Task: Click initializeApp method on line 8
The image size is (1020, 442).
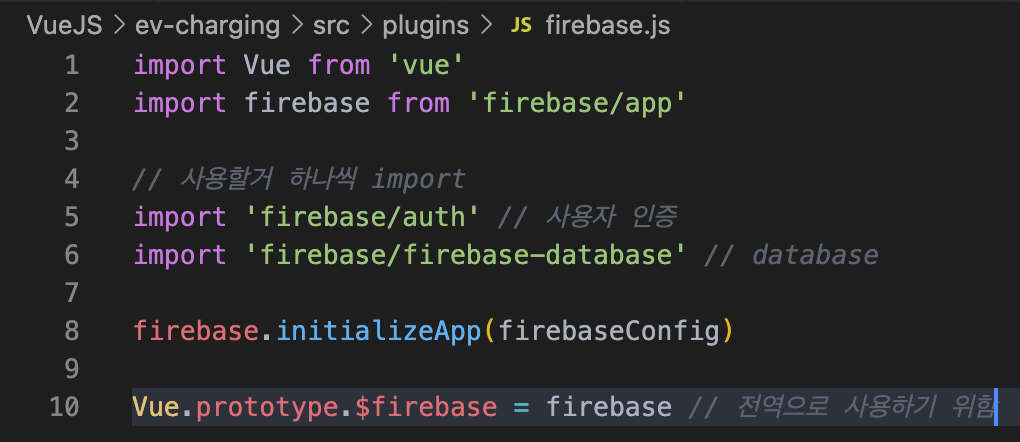Action: tap(378, 331)
